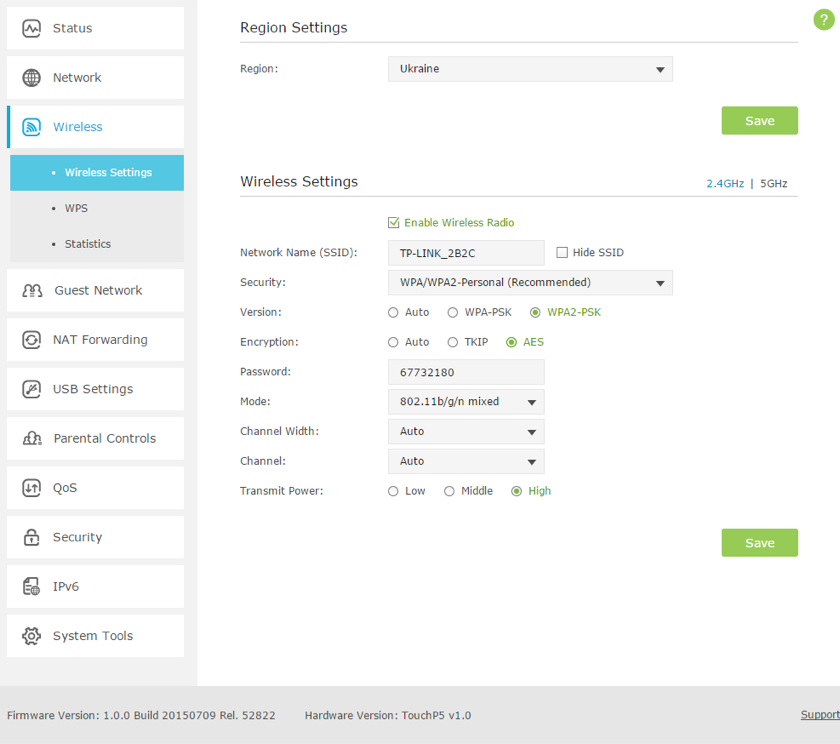The width and height of the screenshot is (840, 744).
Task: Select the NAT Forwarding icon
Action: click(x=31, y=340)
